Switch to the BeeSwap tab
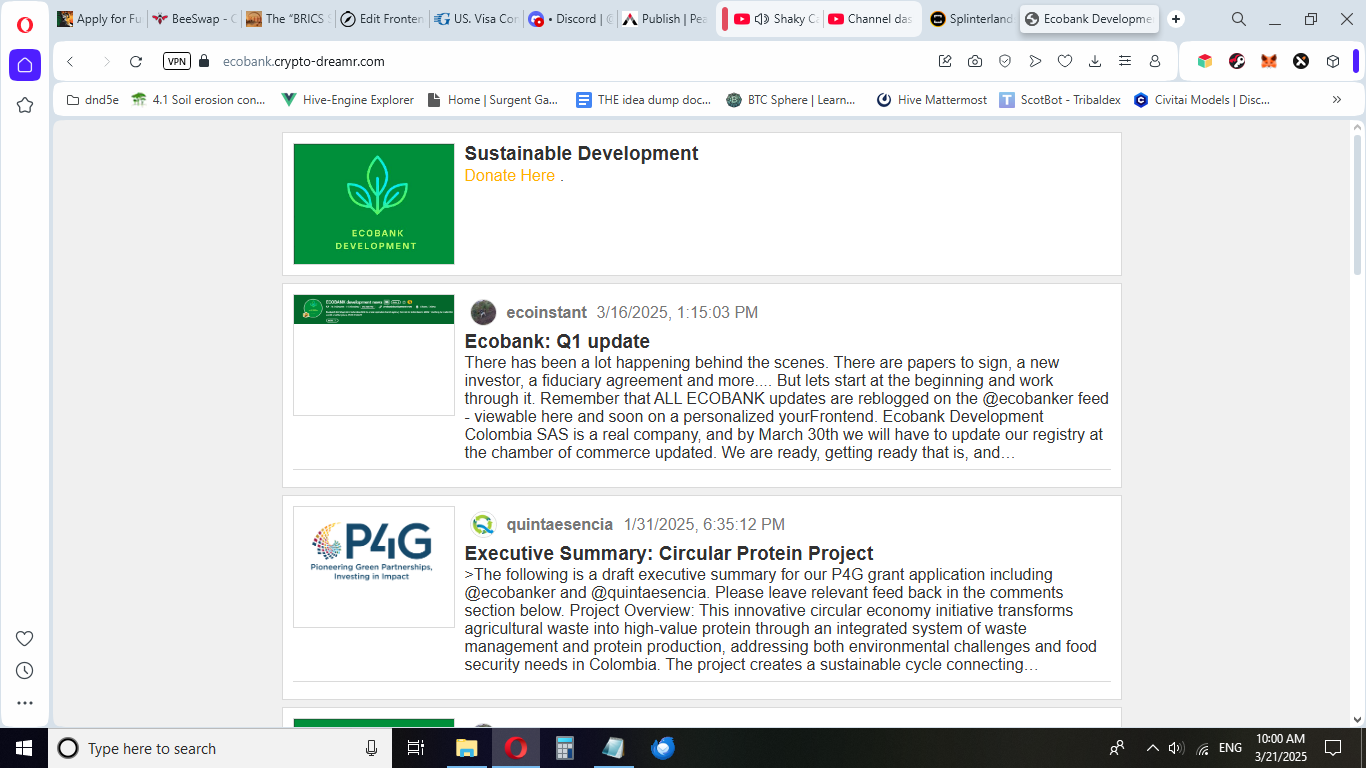1366x768 pixels. tap(195, 19)
